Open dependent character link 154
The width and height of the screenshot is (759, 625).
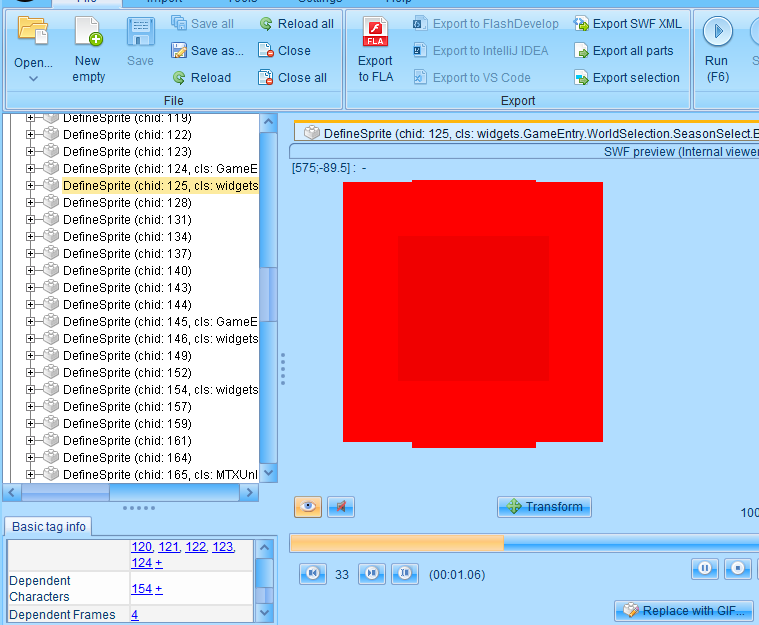(x=141, y=589)
